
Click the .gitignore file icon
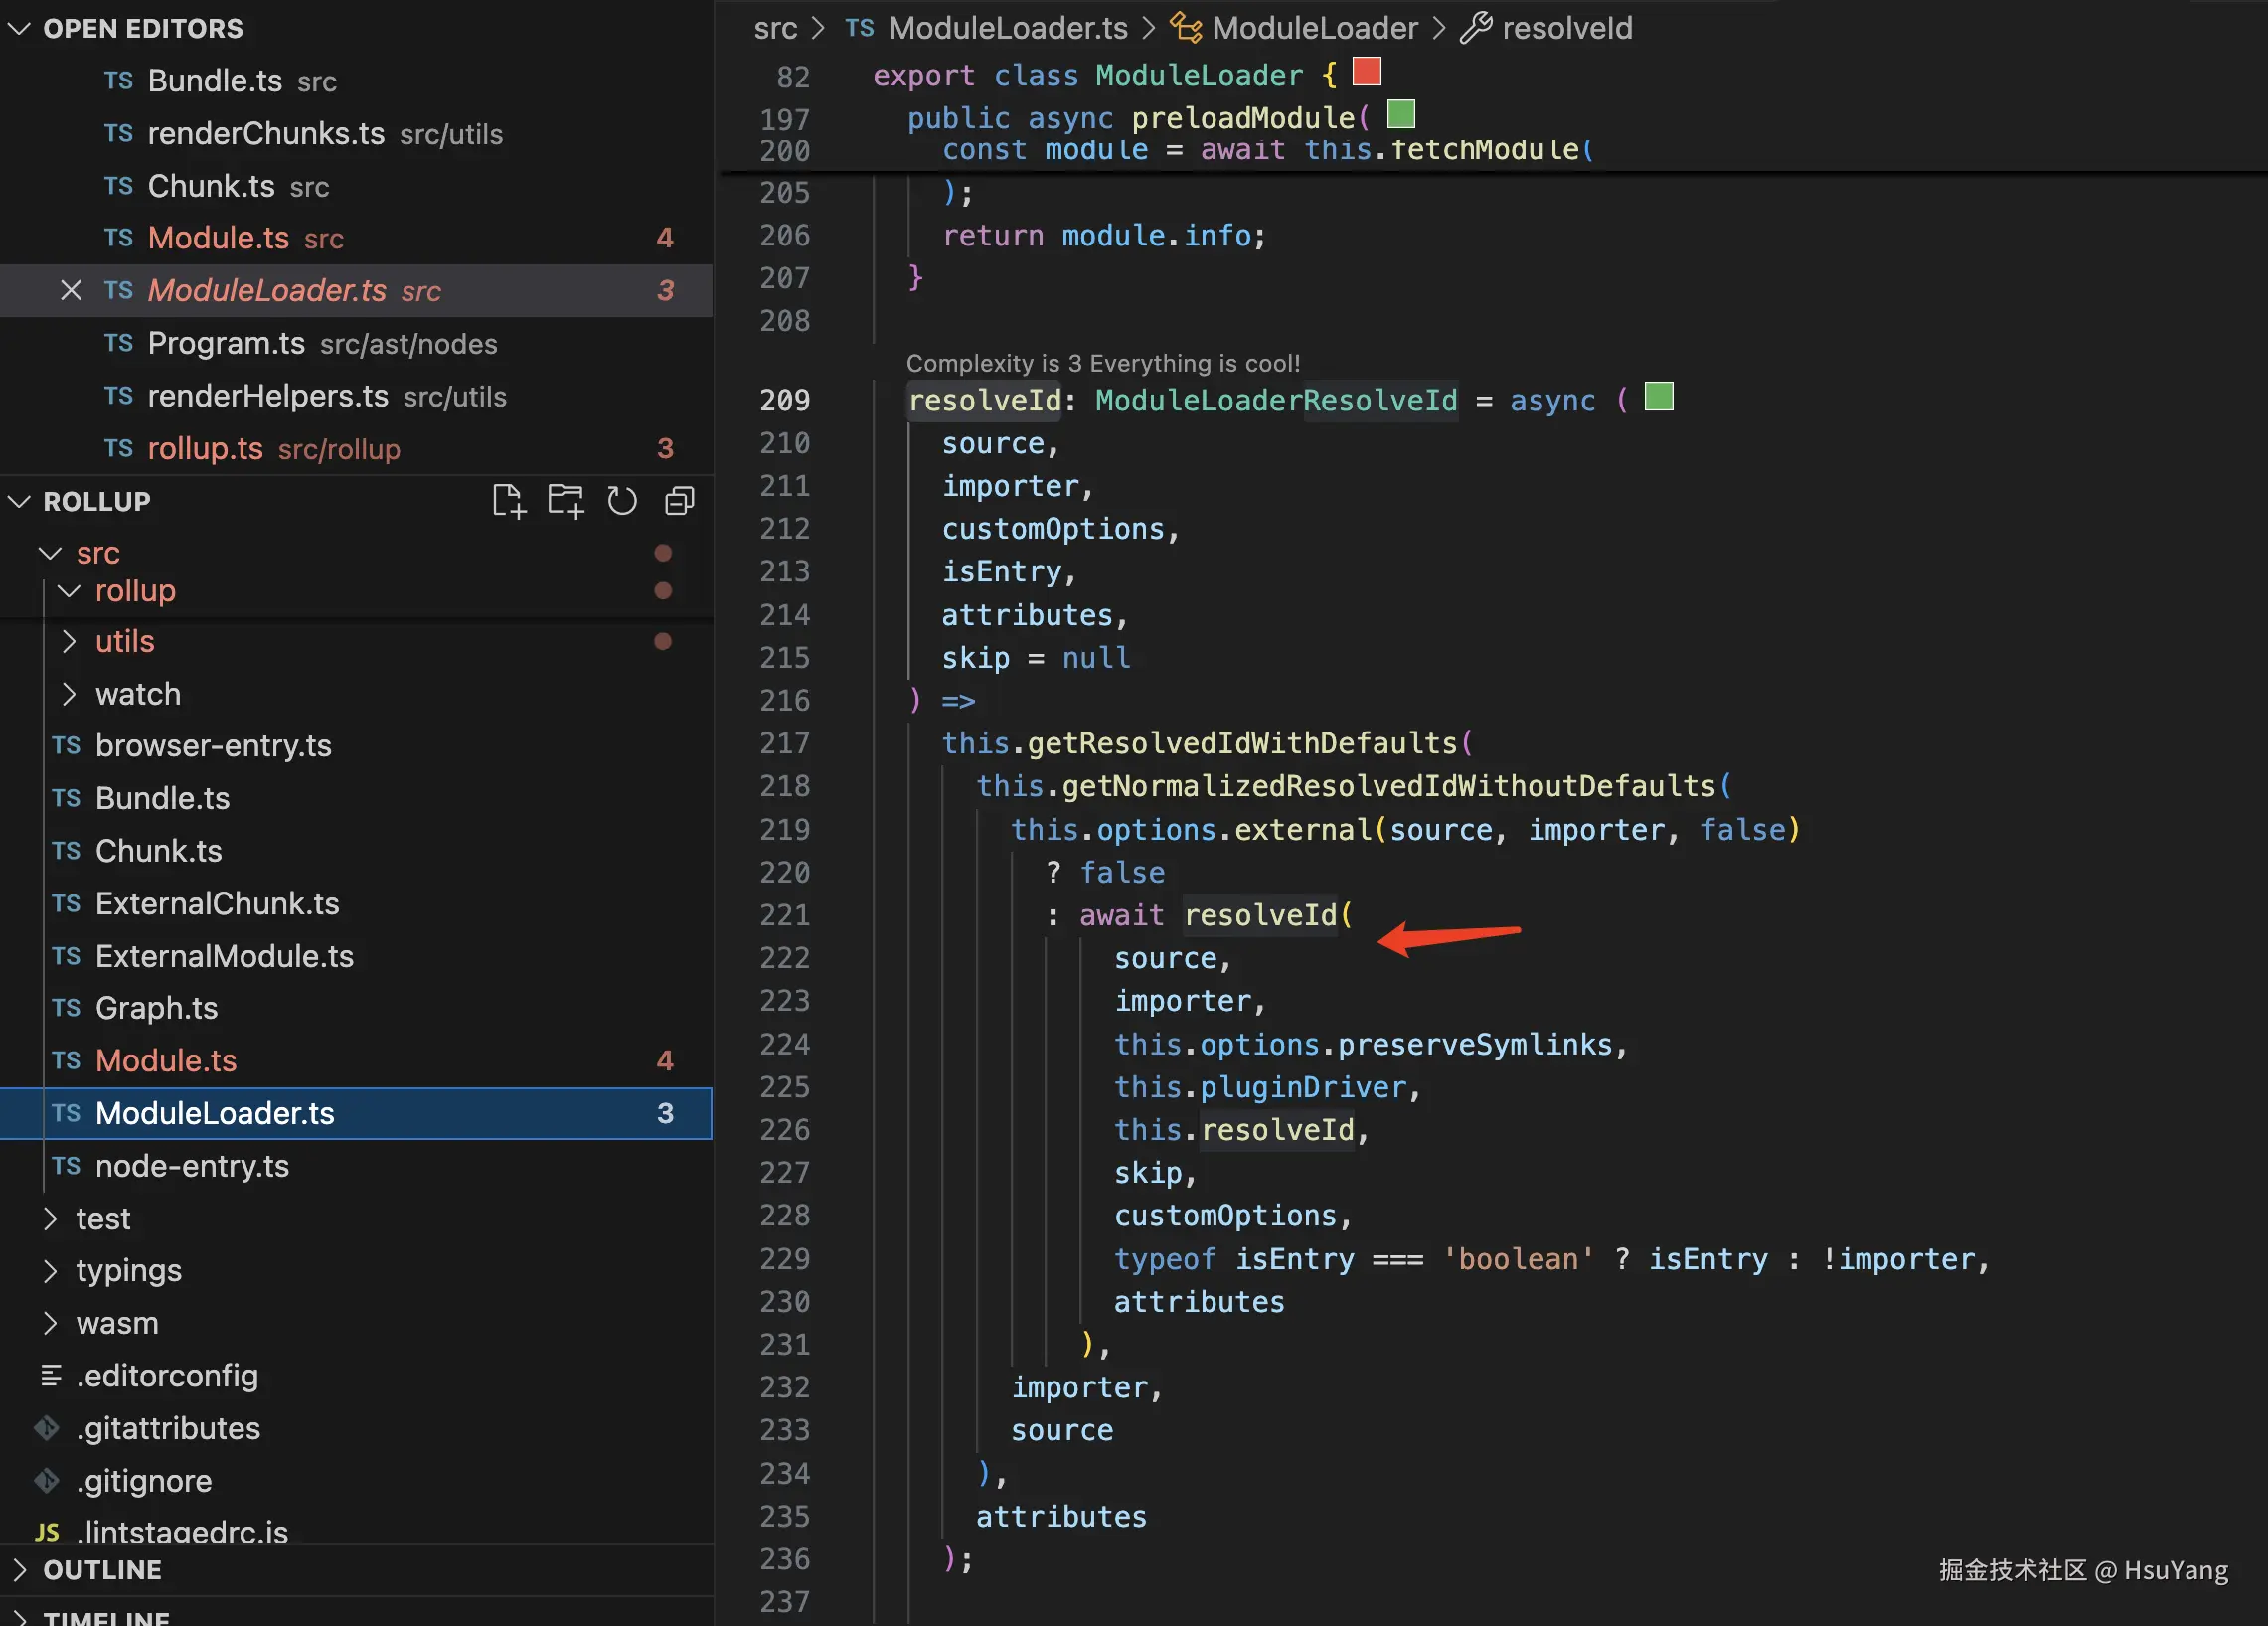pos(48,1480)
